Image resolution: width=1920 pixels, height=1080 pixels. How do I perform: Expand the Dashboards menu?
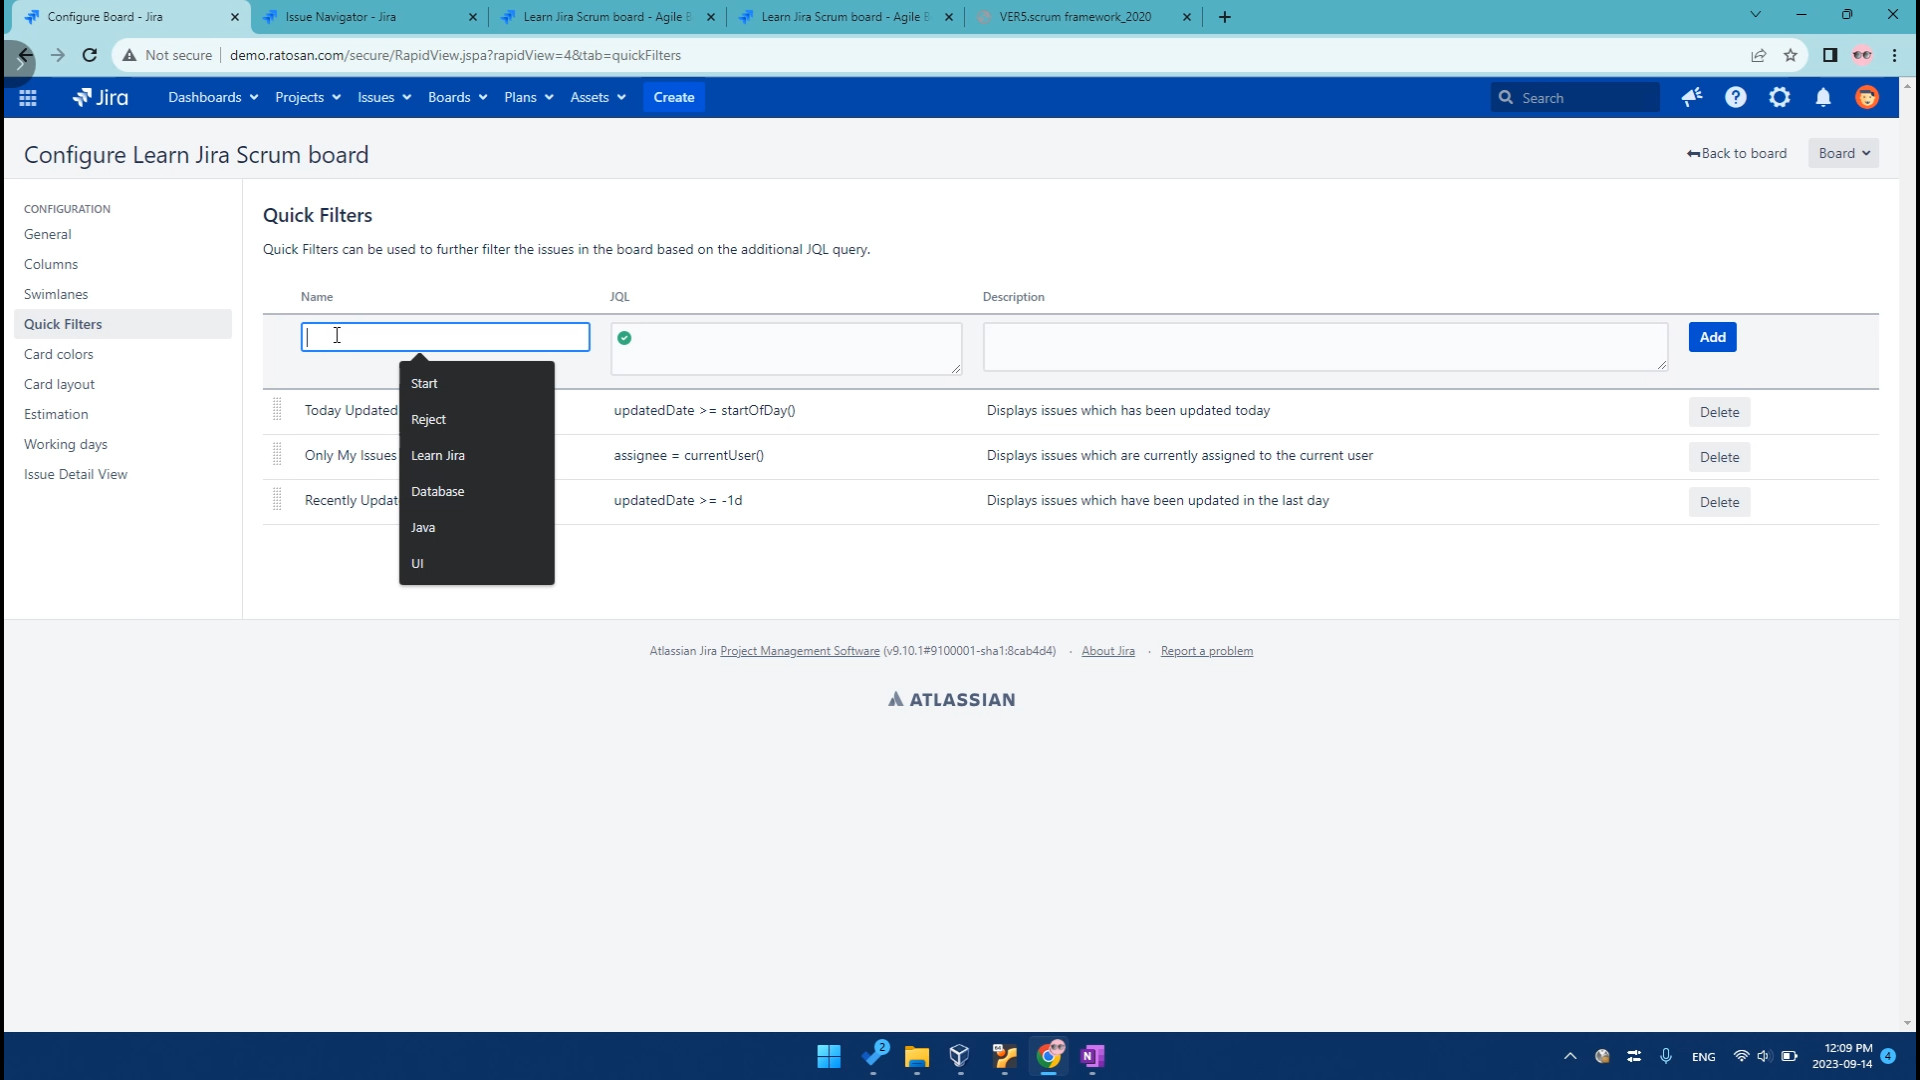pos(213,97)
